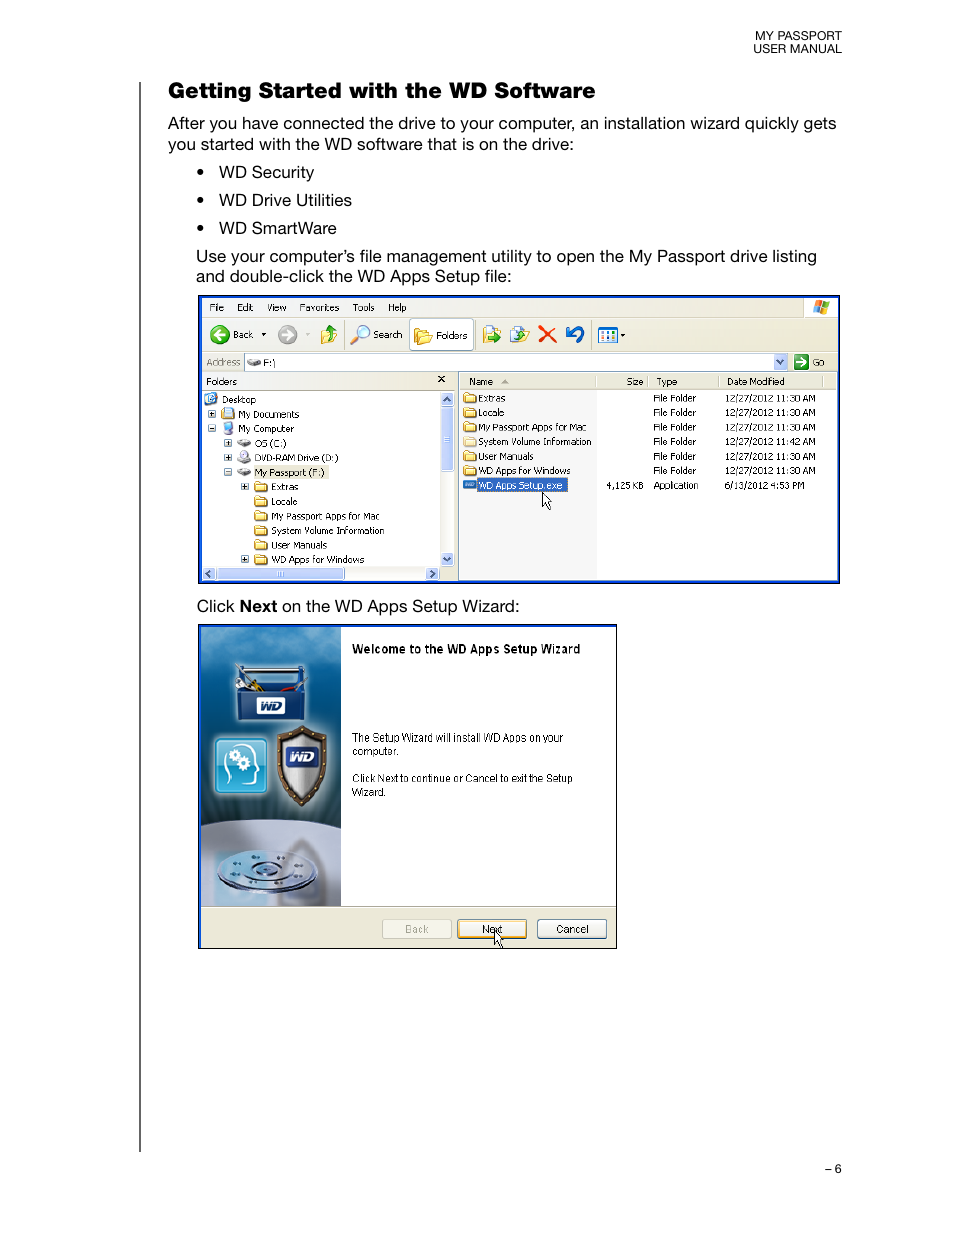Open the Tools menu
This screenshot has height=1235, width=954.
[364, 308]
